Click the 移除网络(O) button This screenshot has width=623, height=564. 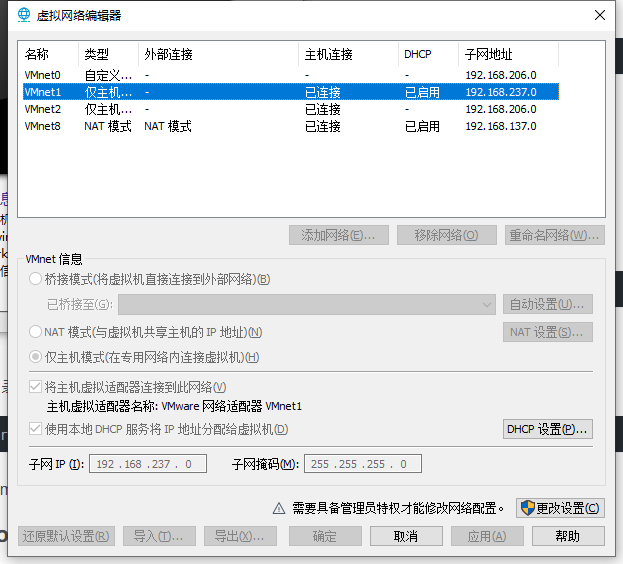(x=447, y=235)
